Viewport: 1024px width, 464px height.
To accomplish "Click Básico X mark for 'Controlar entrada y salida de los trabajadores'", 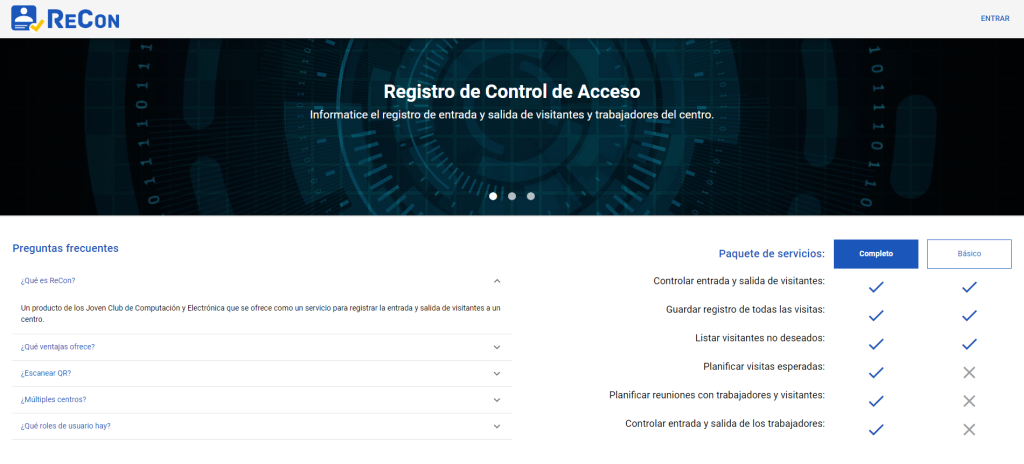I will click(969, 429).
